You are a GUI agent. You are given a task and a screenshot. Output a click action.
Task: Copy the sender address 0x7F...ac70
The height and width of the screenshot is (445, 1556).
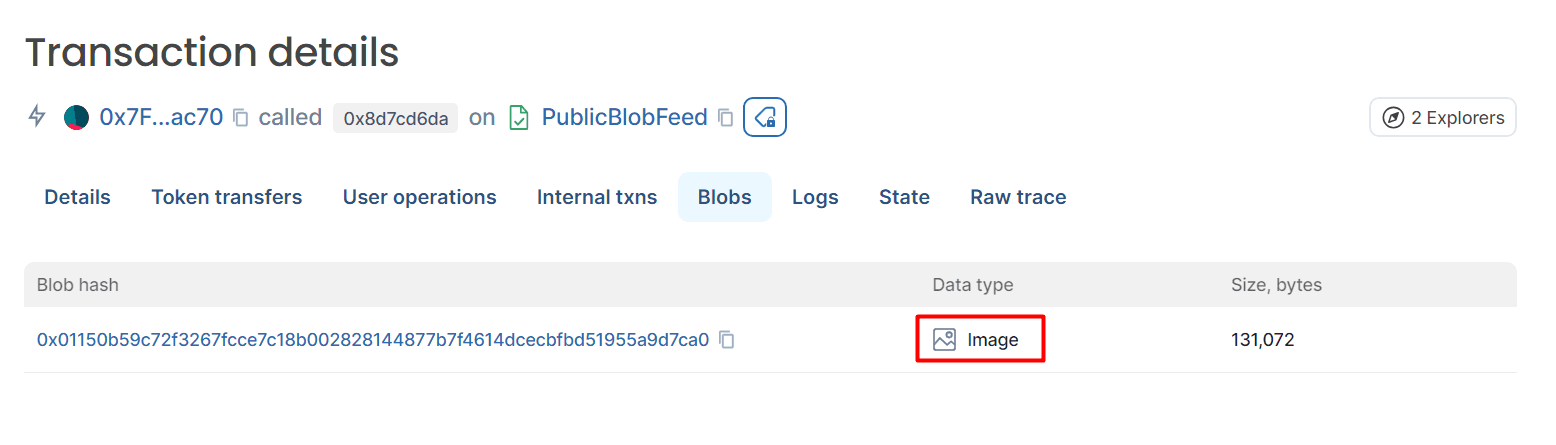tap(240, 118)
